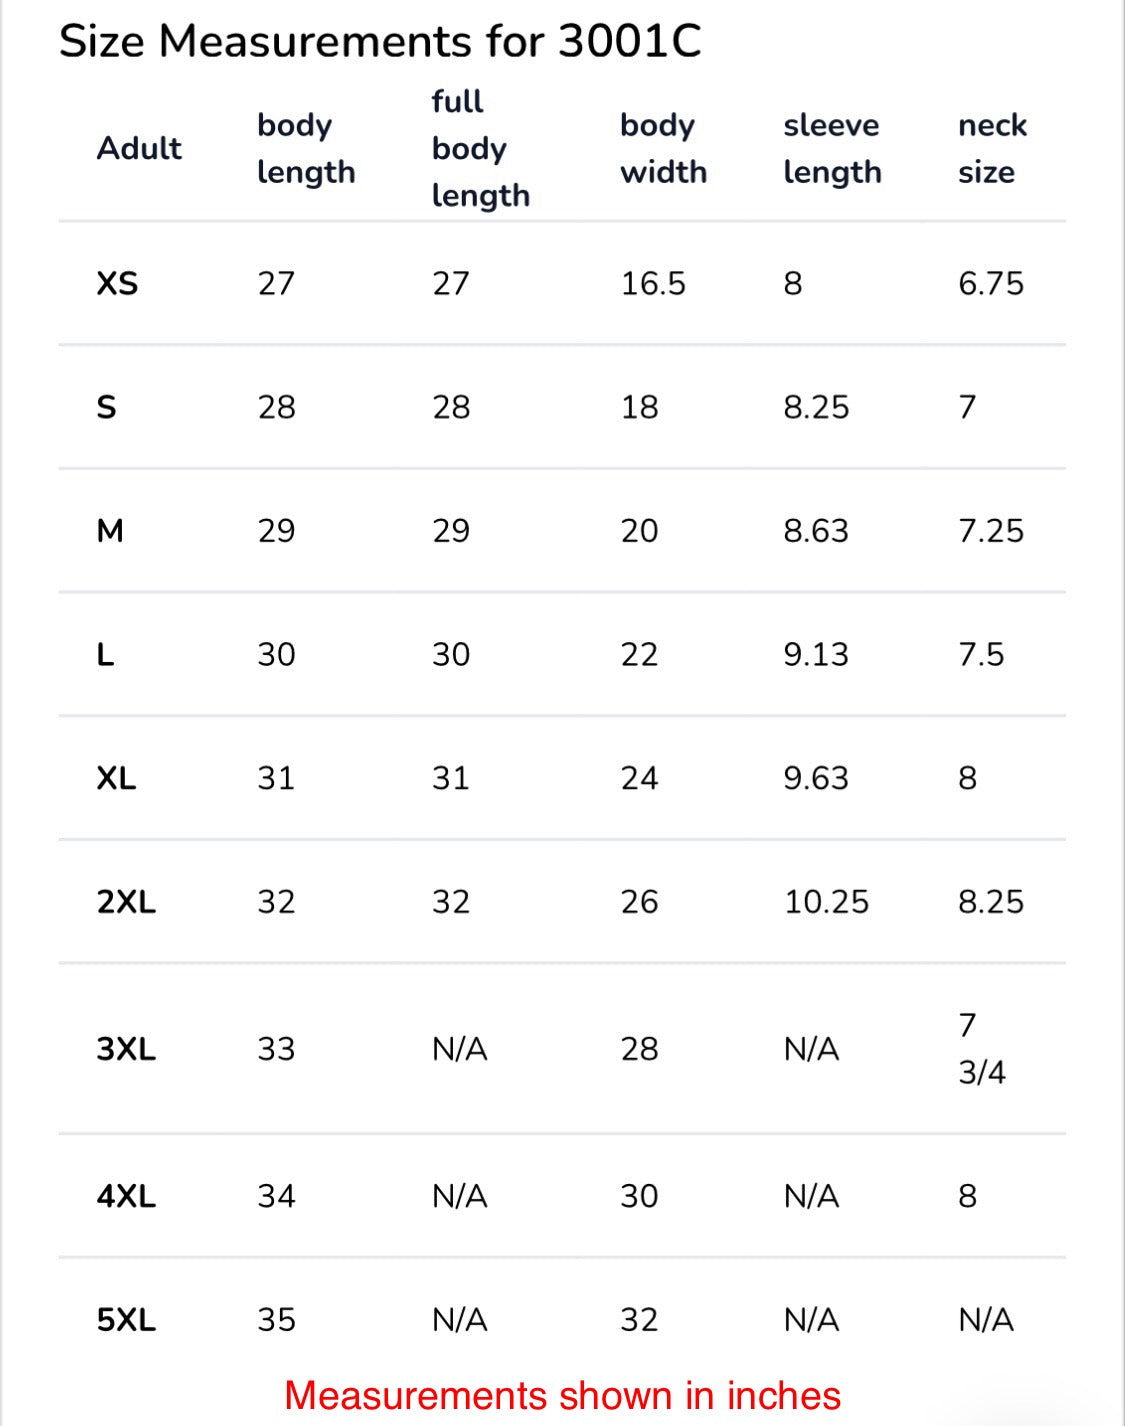The height and width of the screenshot is (1426, 1125).
Task: Click the XS body width value 16.5
Action: coord(653,284)
